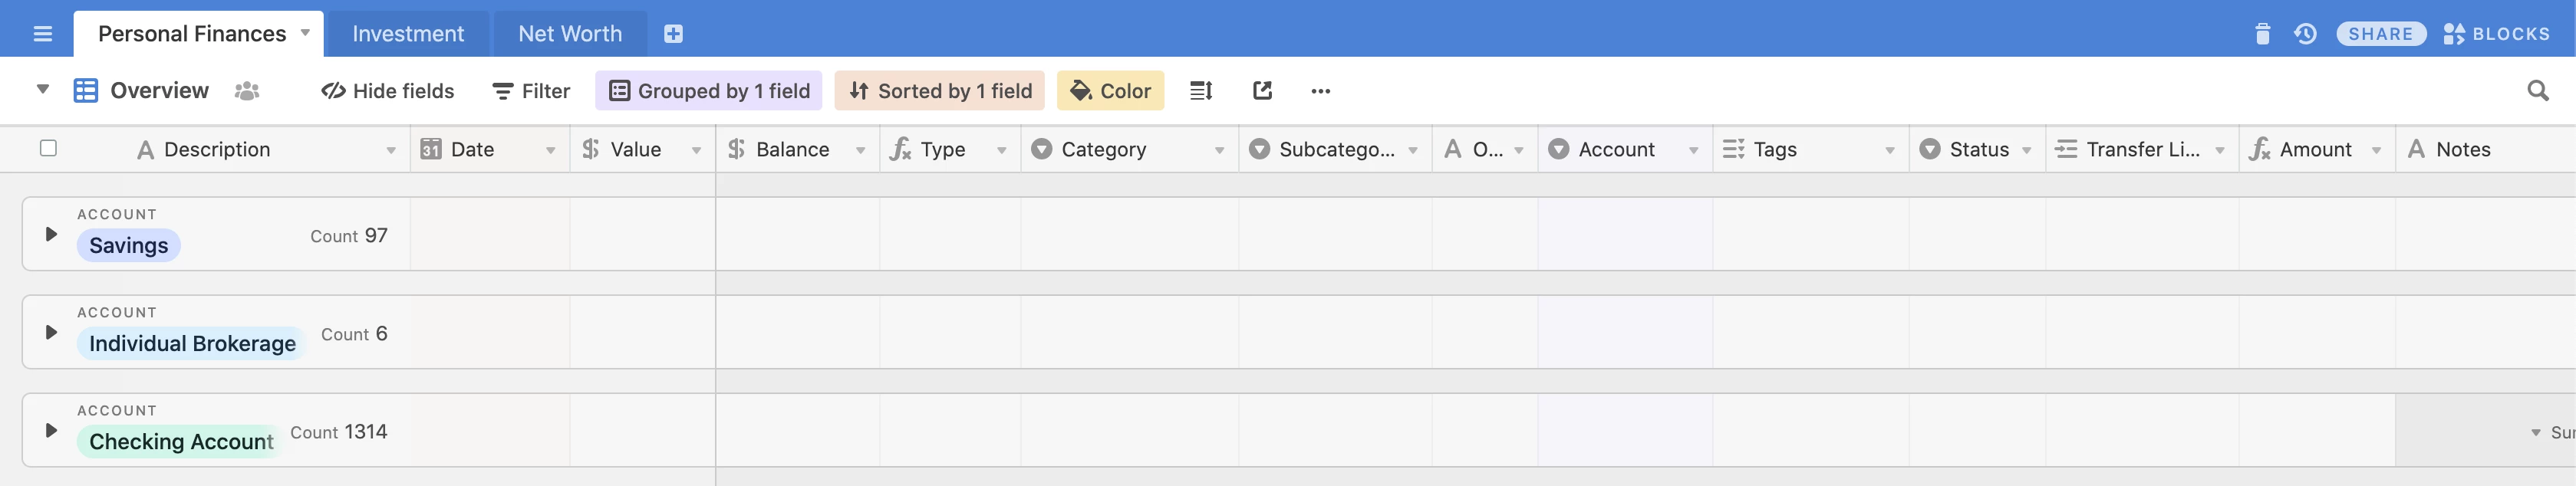Open Personal Finances tab dropdown arrow
The image size is (2576, 486).
[305, 33]
